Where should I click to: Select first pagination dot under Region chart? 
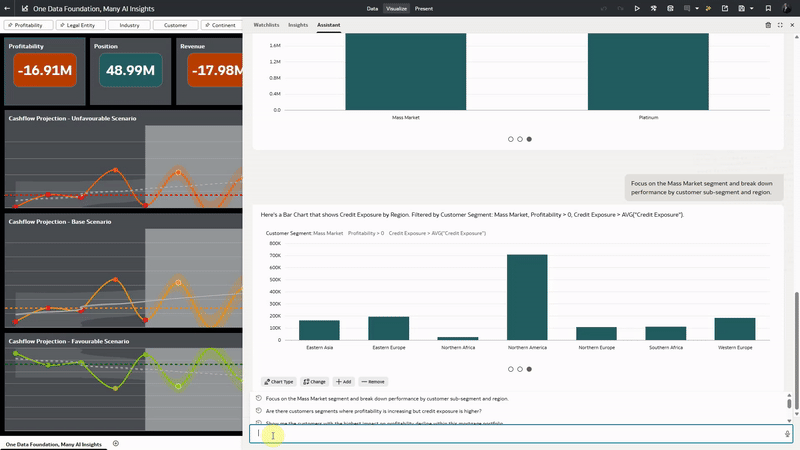[x=511, y=369]
